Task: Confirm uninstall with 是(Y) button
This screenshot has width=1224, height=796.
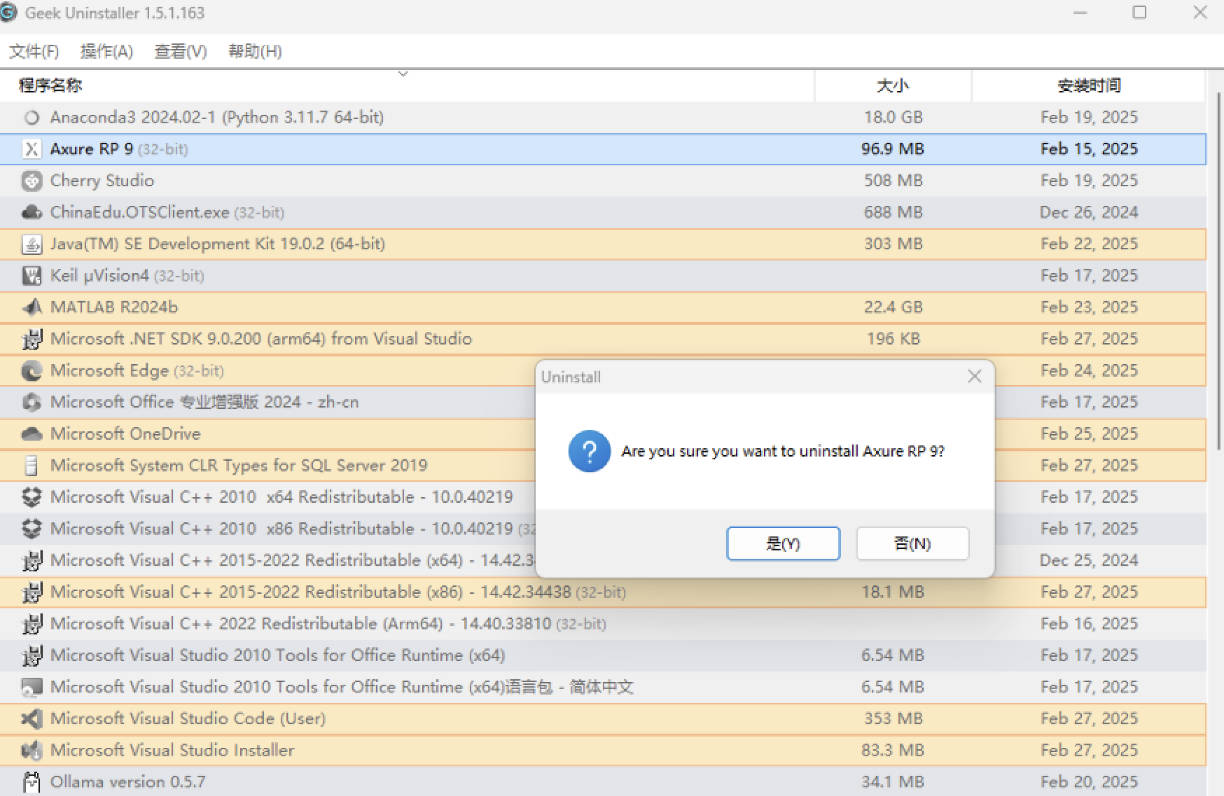Action: pyautogui.click(x=783, y=543)
